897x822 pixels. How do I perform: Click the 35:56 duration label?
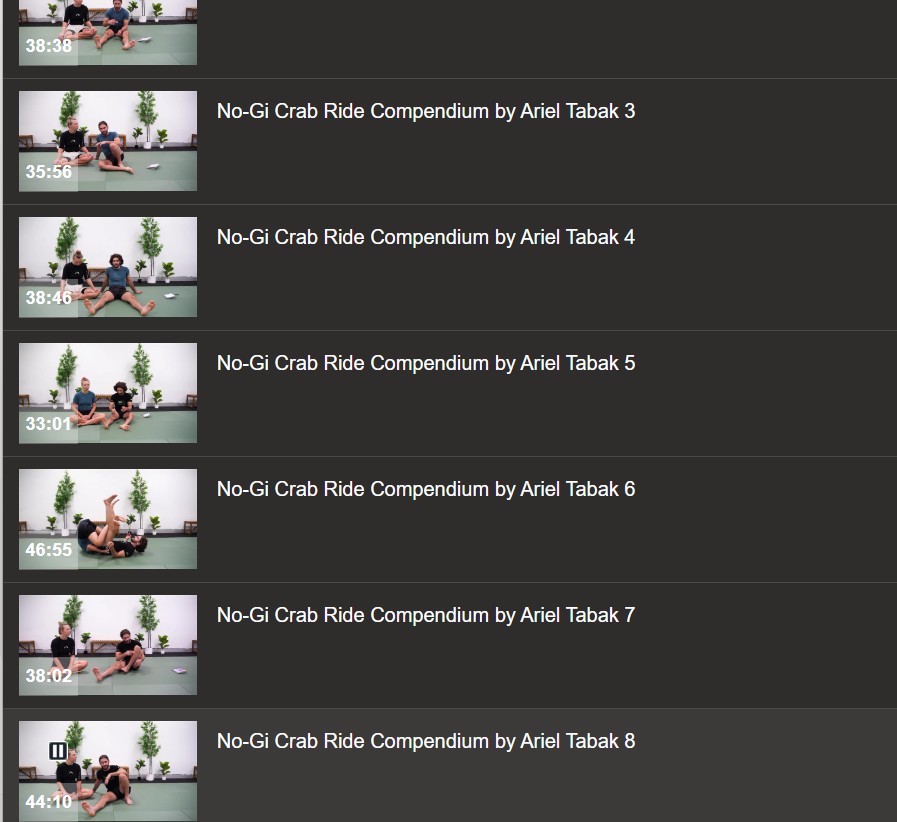49,172
